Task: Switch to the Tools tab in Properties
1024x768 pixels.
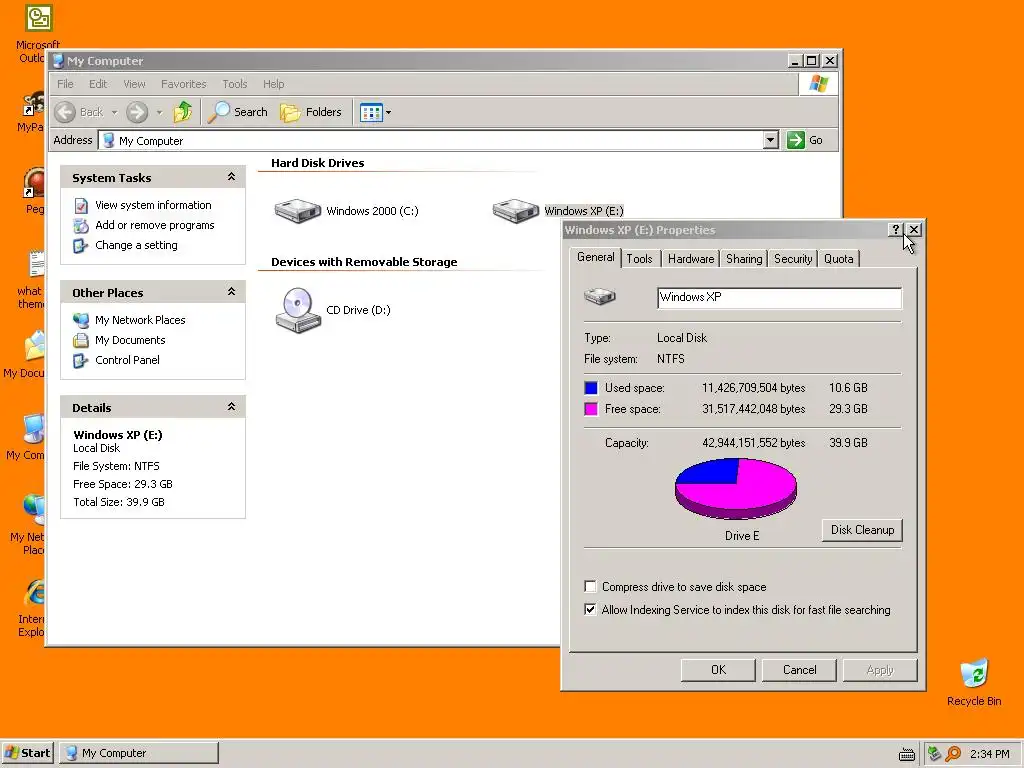Action: 639,259
